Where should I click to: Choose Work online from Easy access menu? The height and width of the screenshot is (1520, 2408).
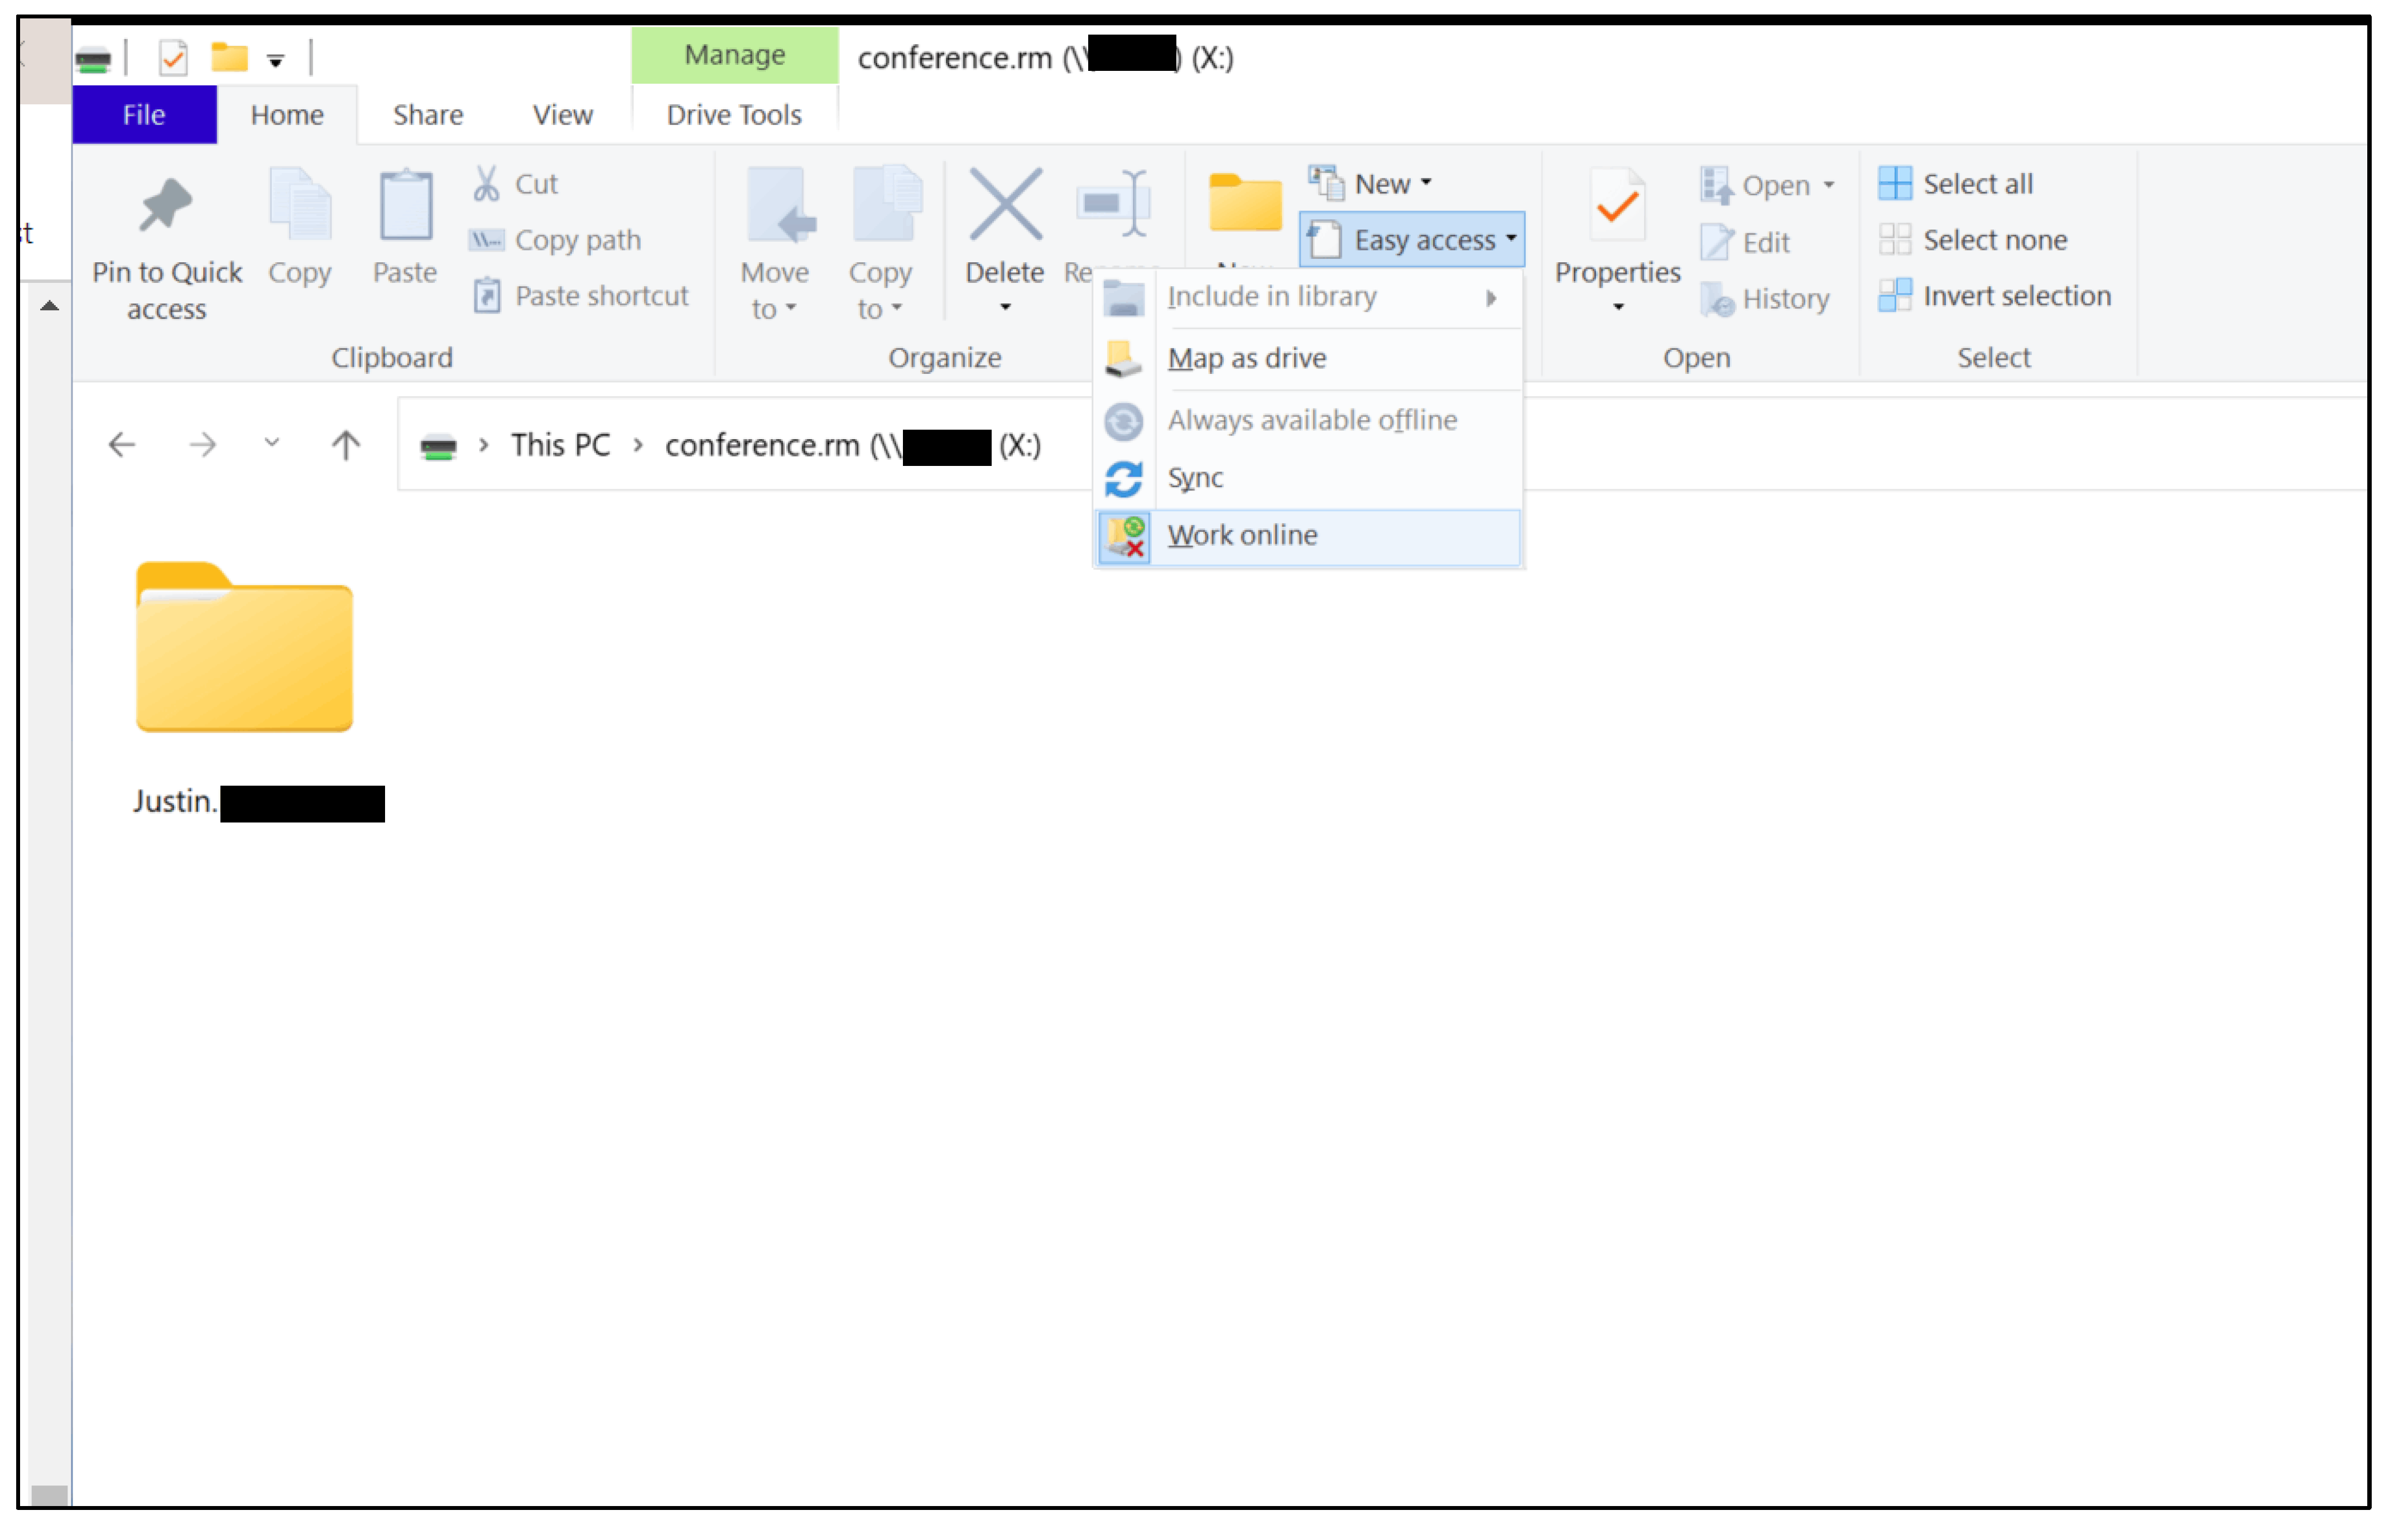pos(1242,535)
